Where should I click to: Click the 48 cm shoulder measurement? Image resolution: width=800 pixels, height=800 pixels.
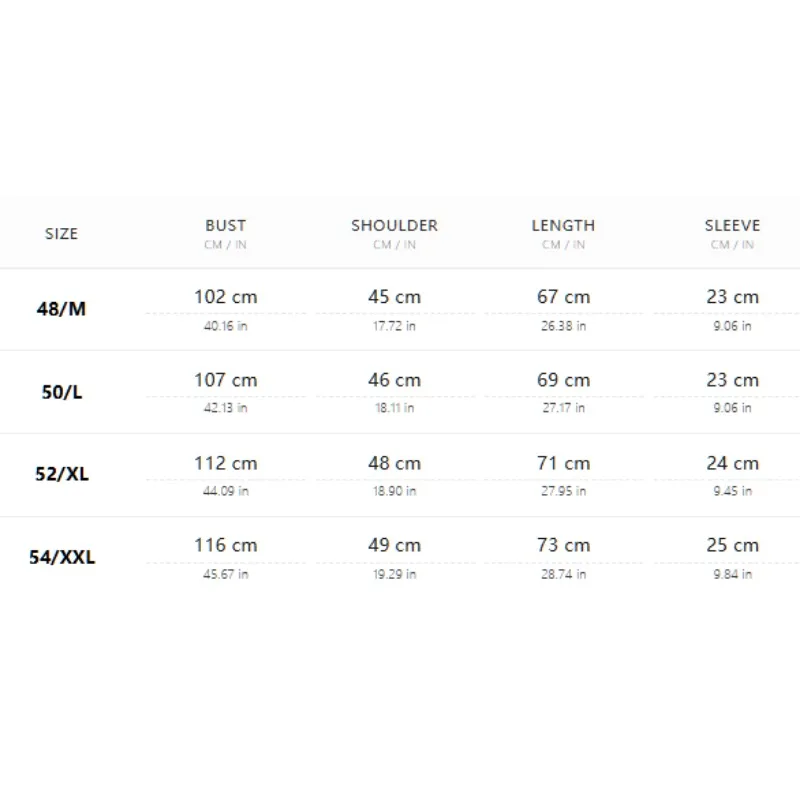point(394,463)
